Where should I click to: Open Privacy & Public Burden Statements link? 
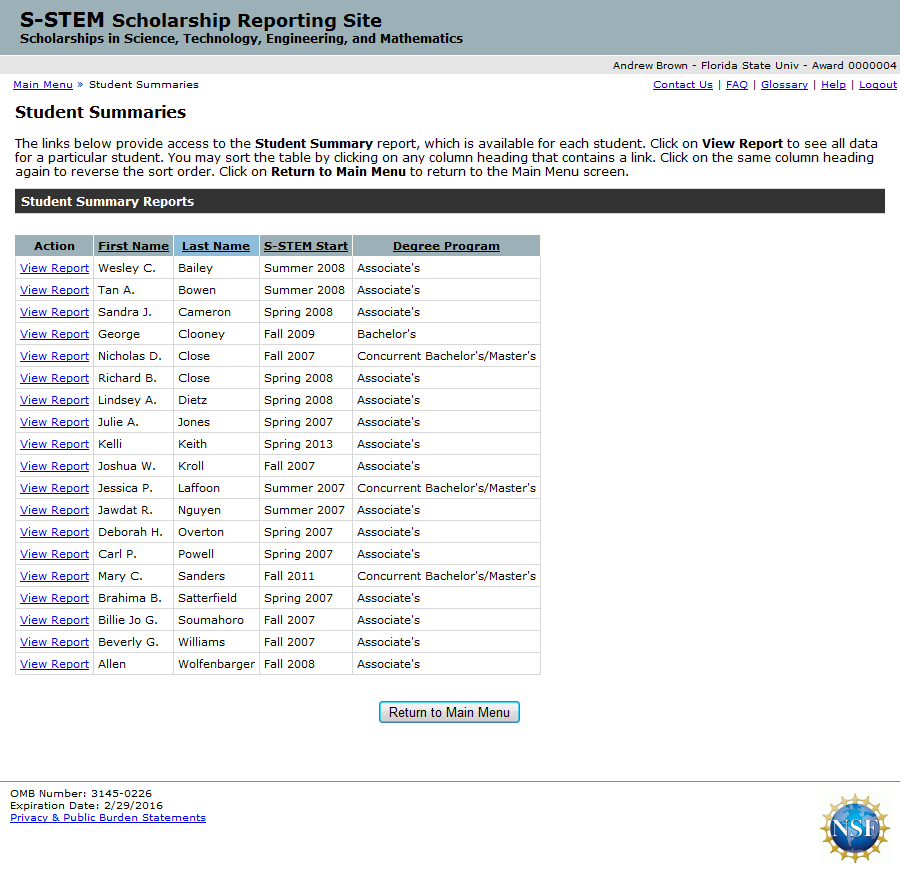pos(108,818)
